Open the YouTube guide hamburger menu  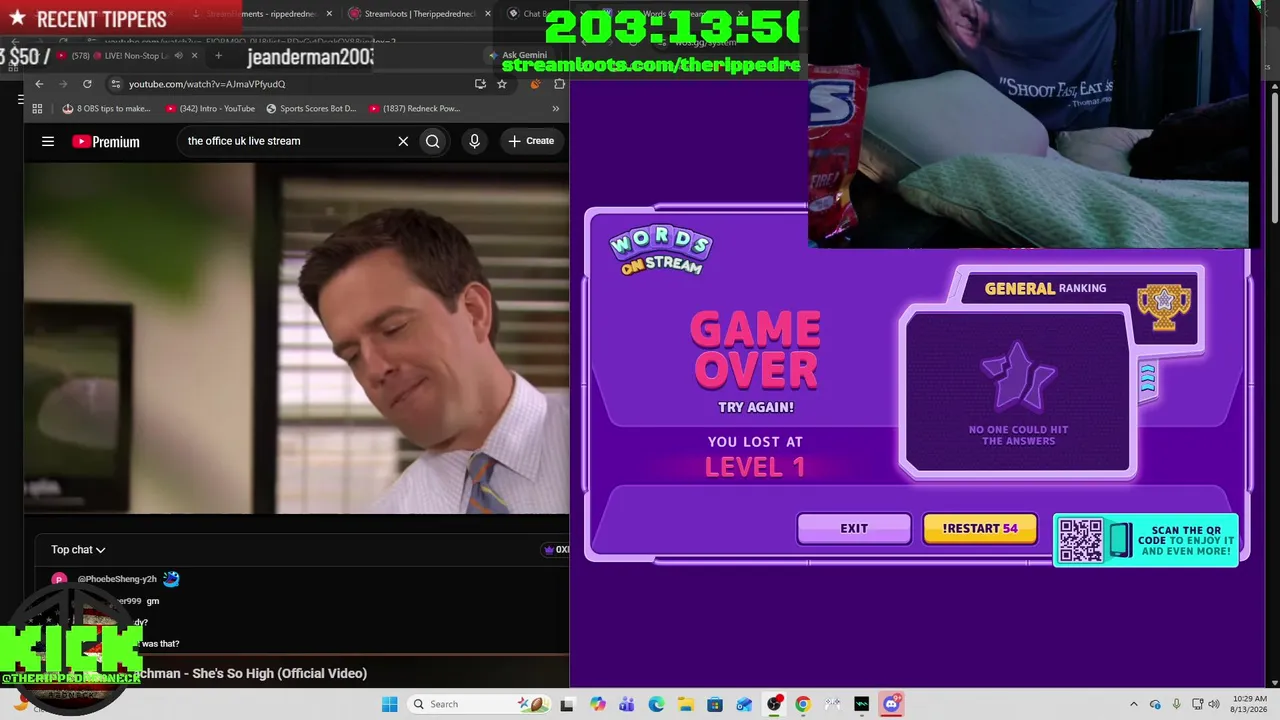pyautogui.click(x=48, y=141)
